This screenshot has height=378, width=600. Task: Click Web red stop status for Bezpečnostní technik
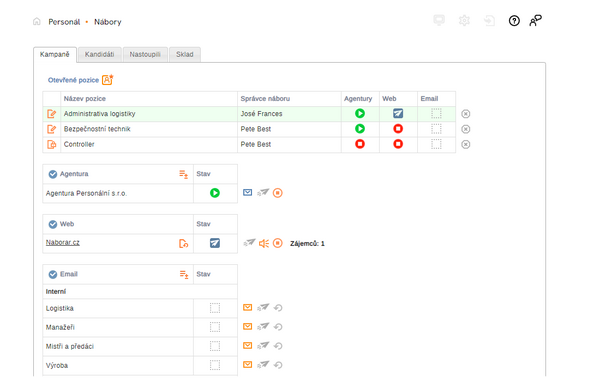coord(398,129)
